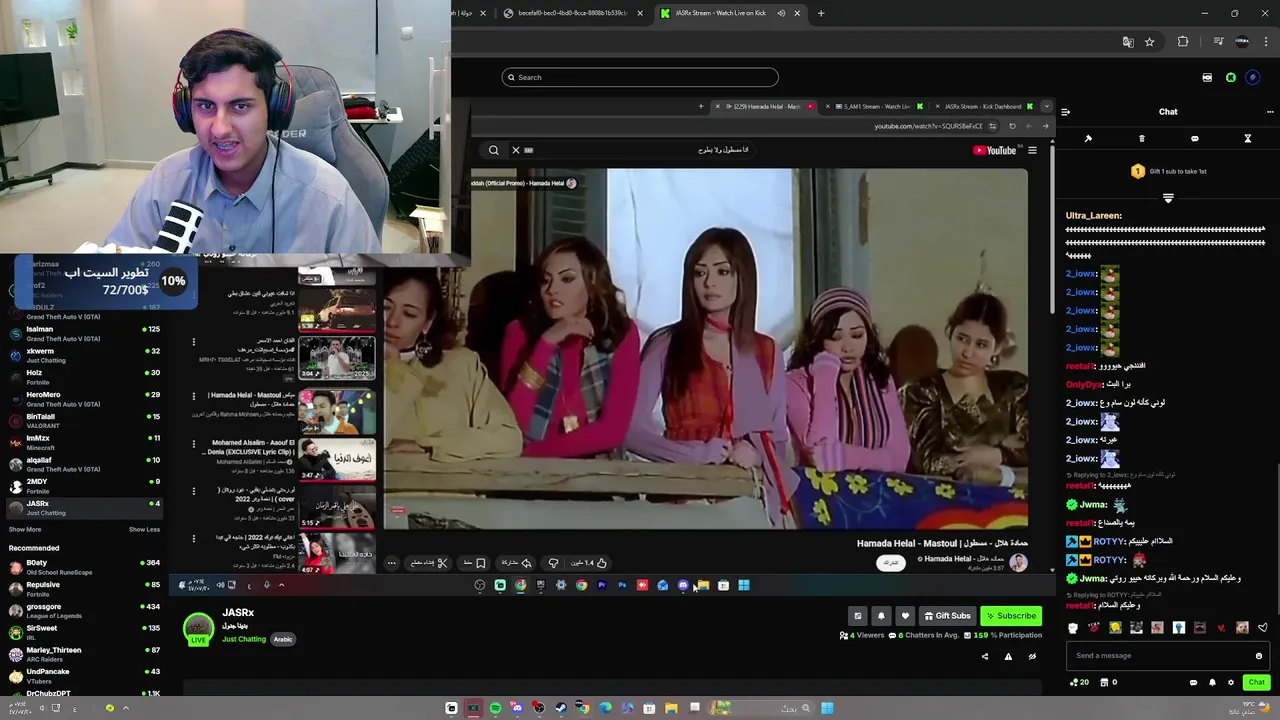
Task: Open the more-actions dots under embedded video
Action: pos(391,563)
